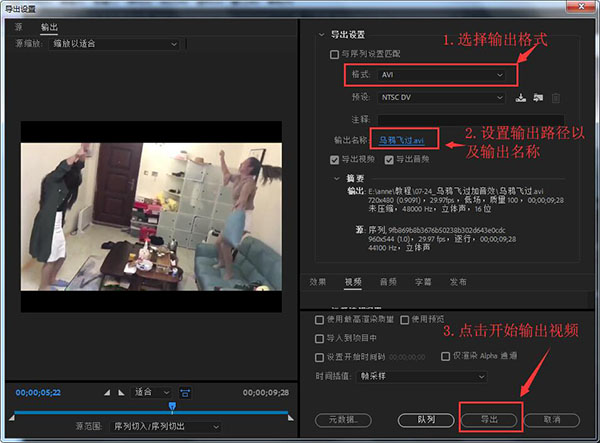This screenshot has width=600, height=443.
Task: Click the 取消 cancel button
Action: (x=552, y=420)
